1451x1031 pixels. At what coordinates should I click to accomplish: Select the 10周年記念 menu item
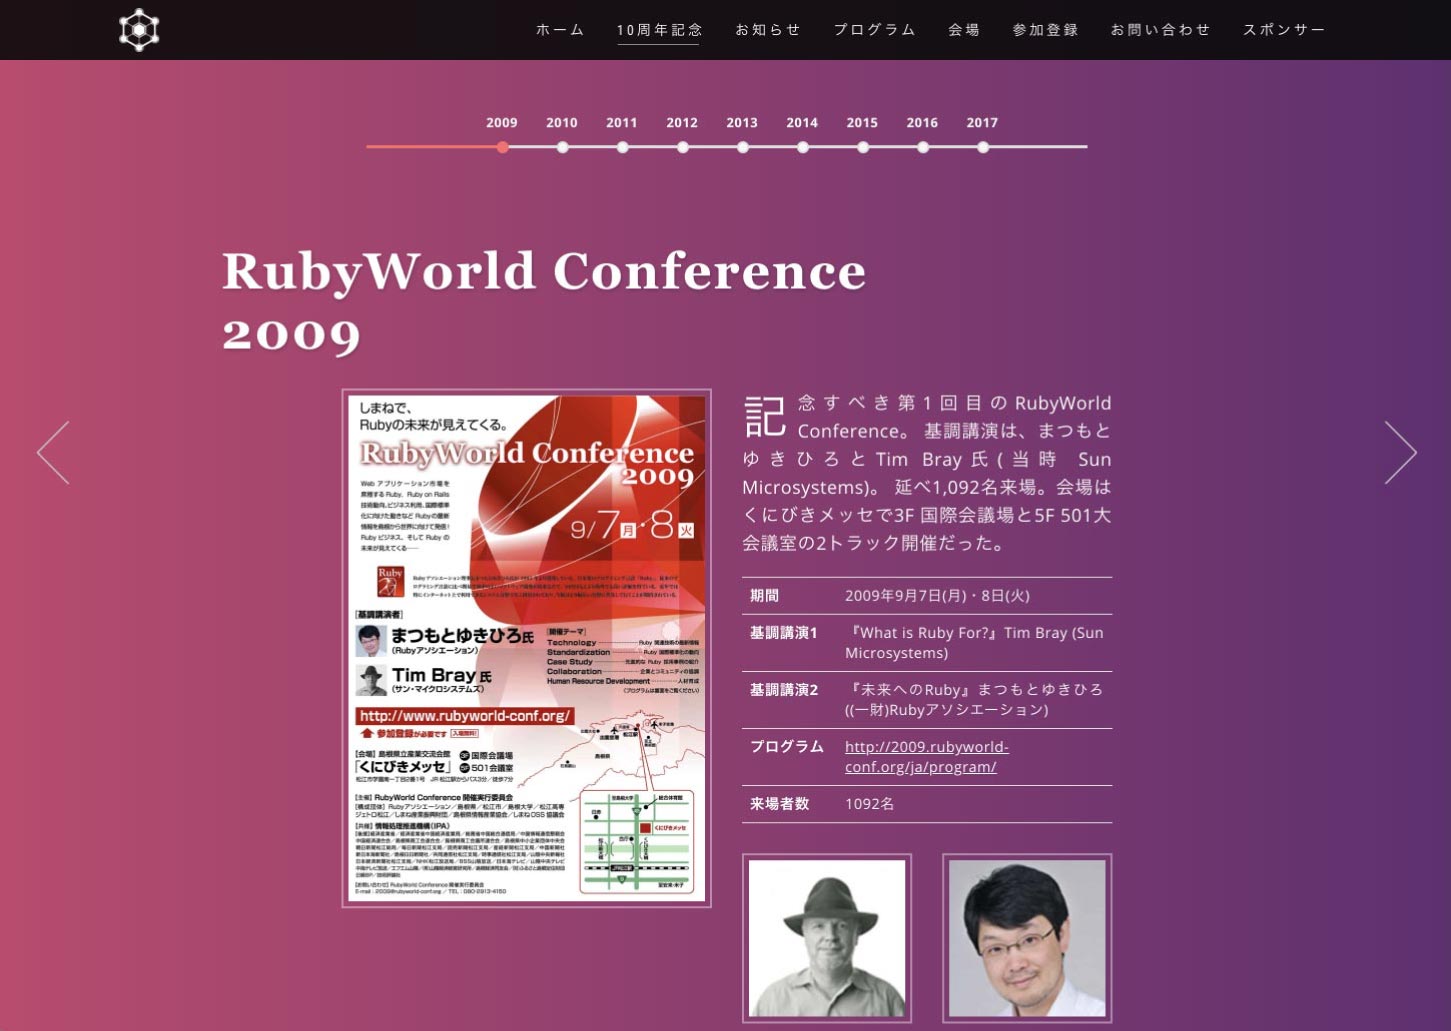pyautogui.click(x=659, y=30)
